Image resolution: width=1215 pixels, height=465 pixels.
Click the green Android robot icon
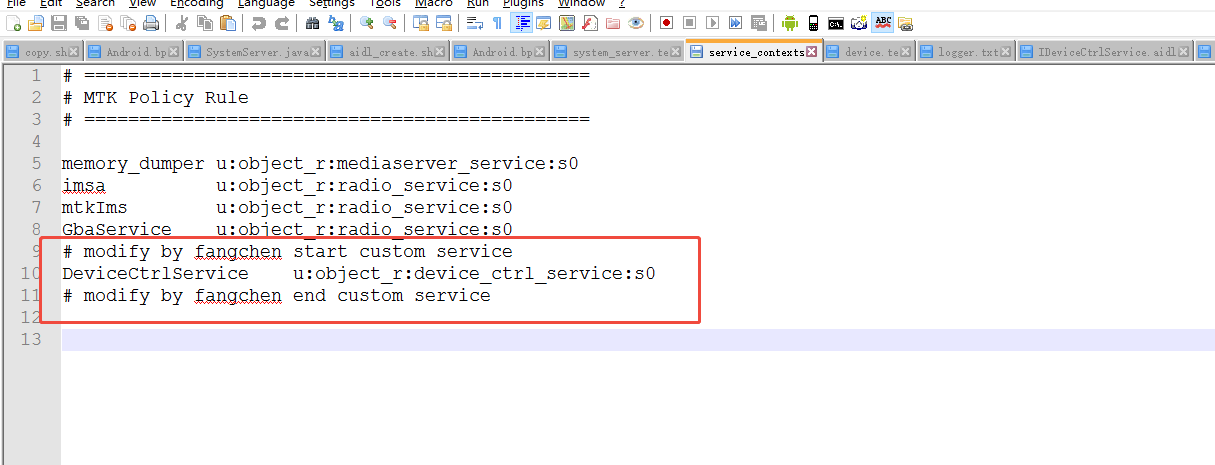click(x=790, y=22)
